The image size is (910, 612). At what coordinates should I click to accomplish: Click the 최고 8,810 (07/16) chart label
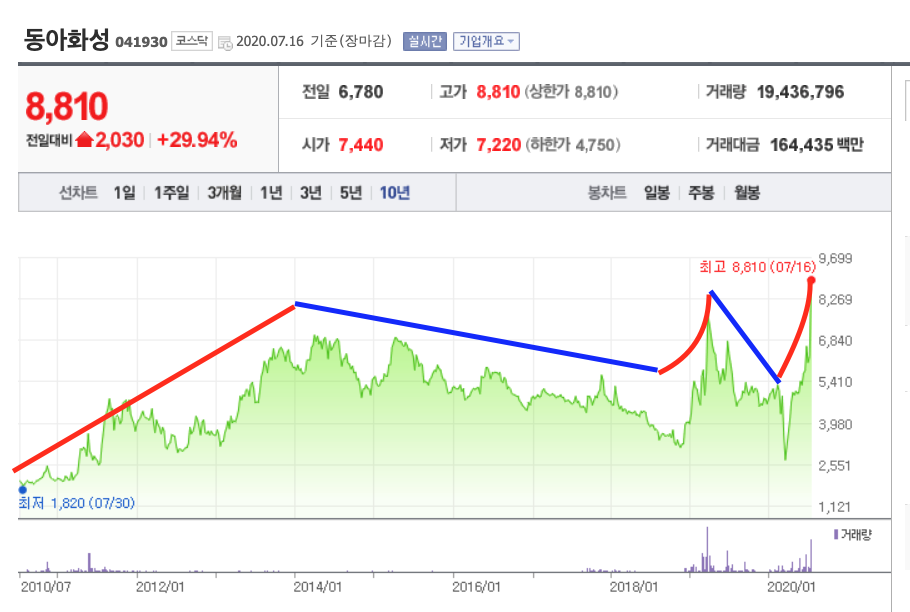[x=757, y=267]
